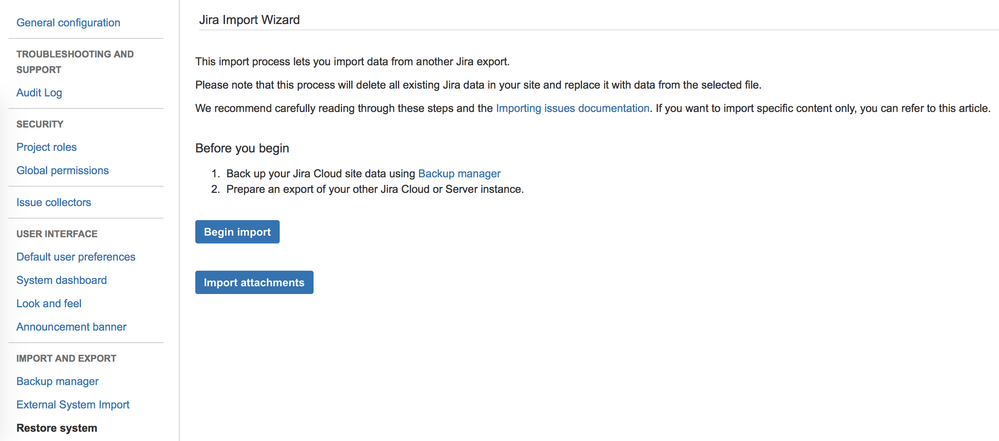
Task: Click step 2 text about preparing an export
Action: [x=375, y=190]
